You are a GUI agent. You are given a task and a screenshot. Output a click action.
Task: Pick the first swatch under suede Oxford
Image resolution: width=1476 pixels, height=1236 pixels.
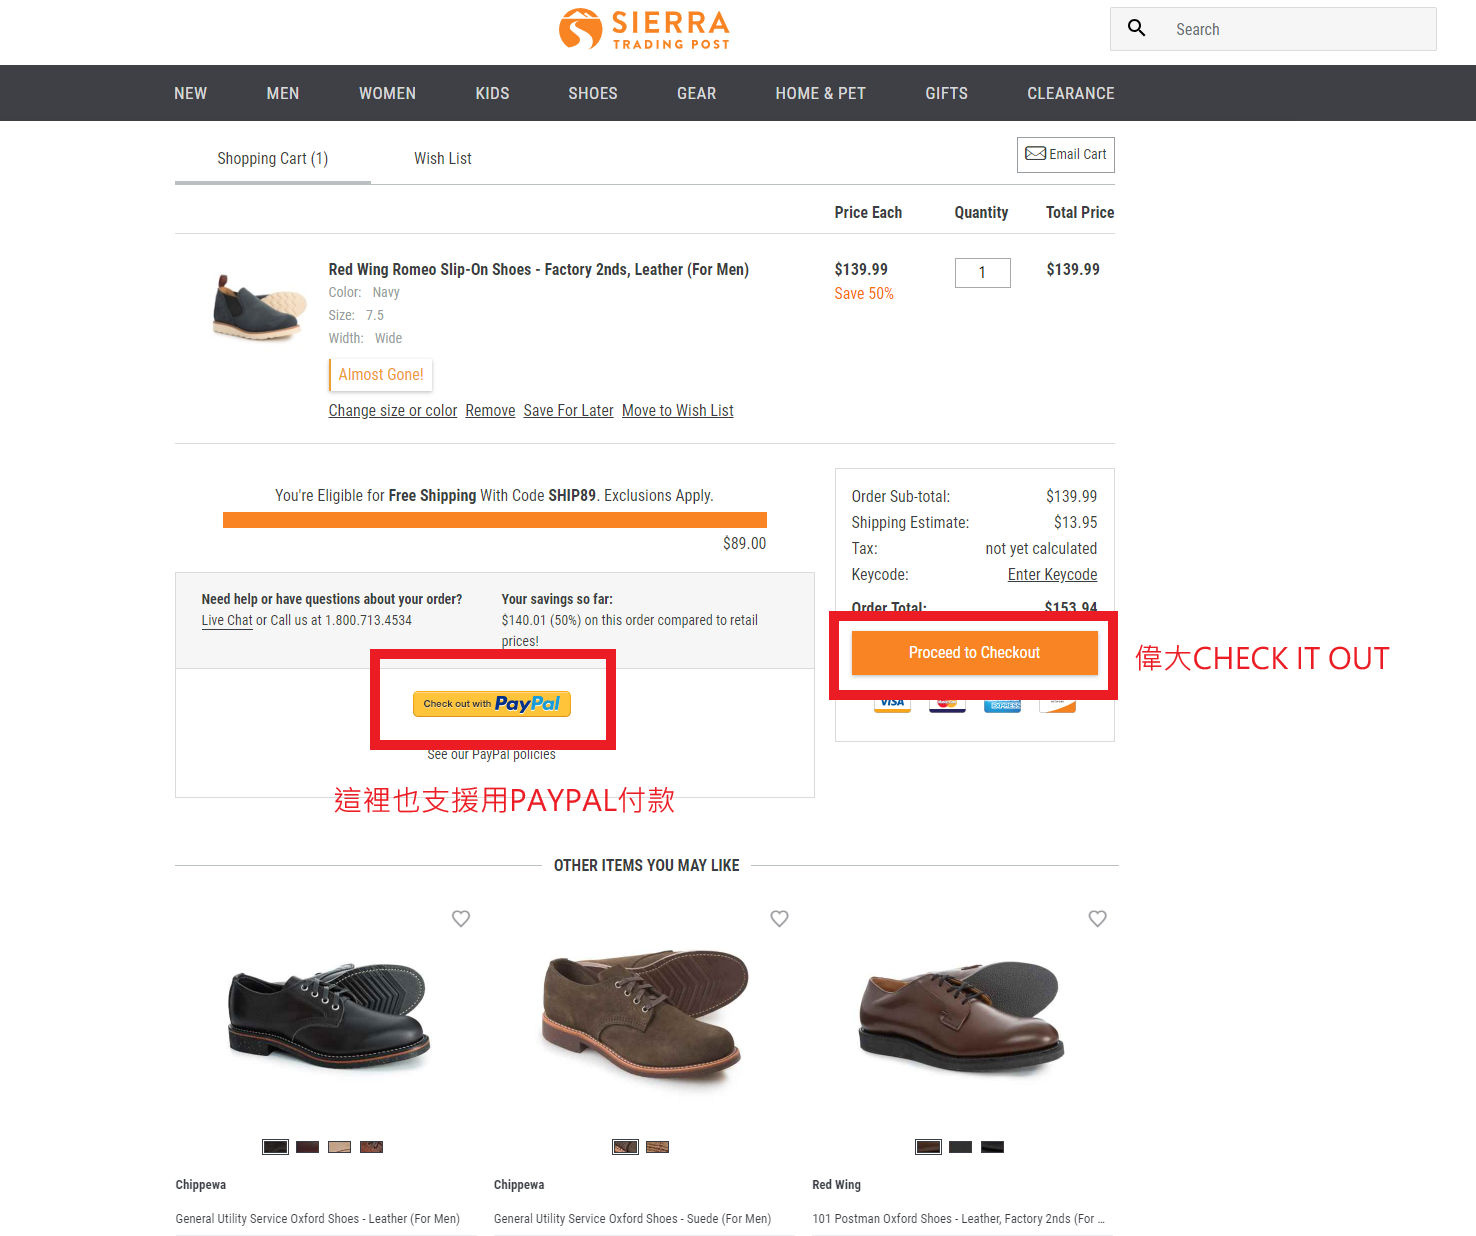click(625, 1147)
